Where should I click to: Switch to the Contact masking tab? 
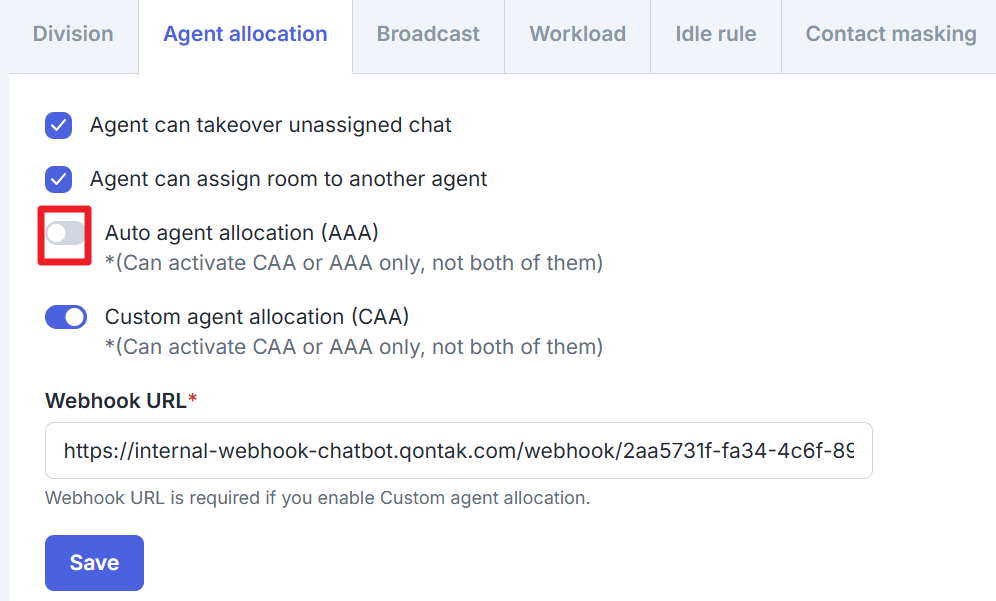tap(890, 34)
